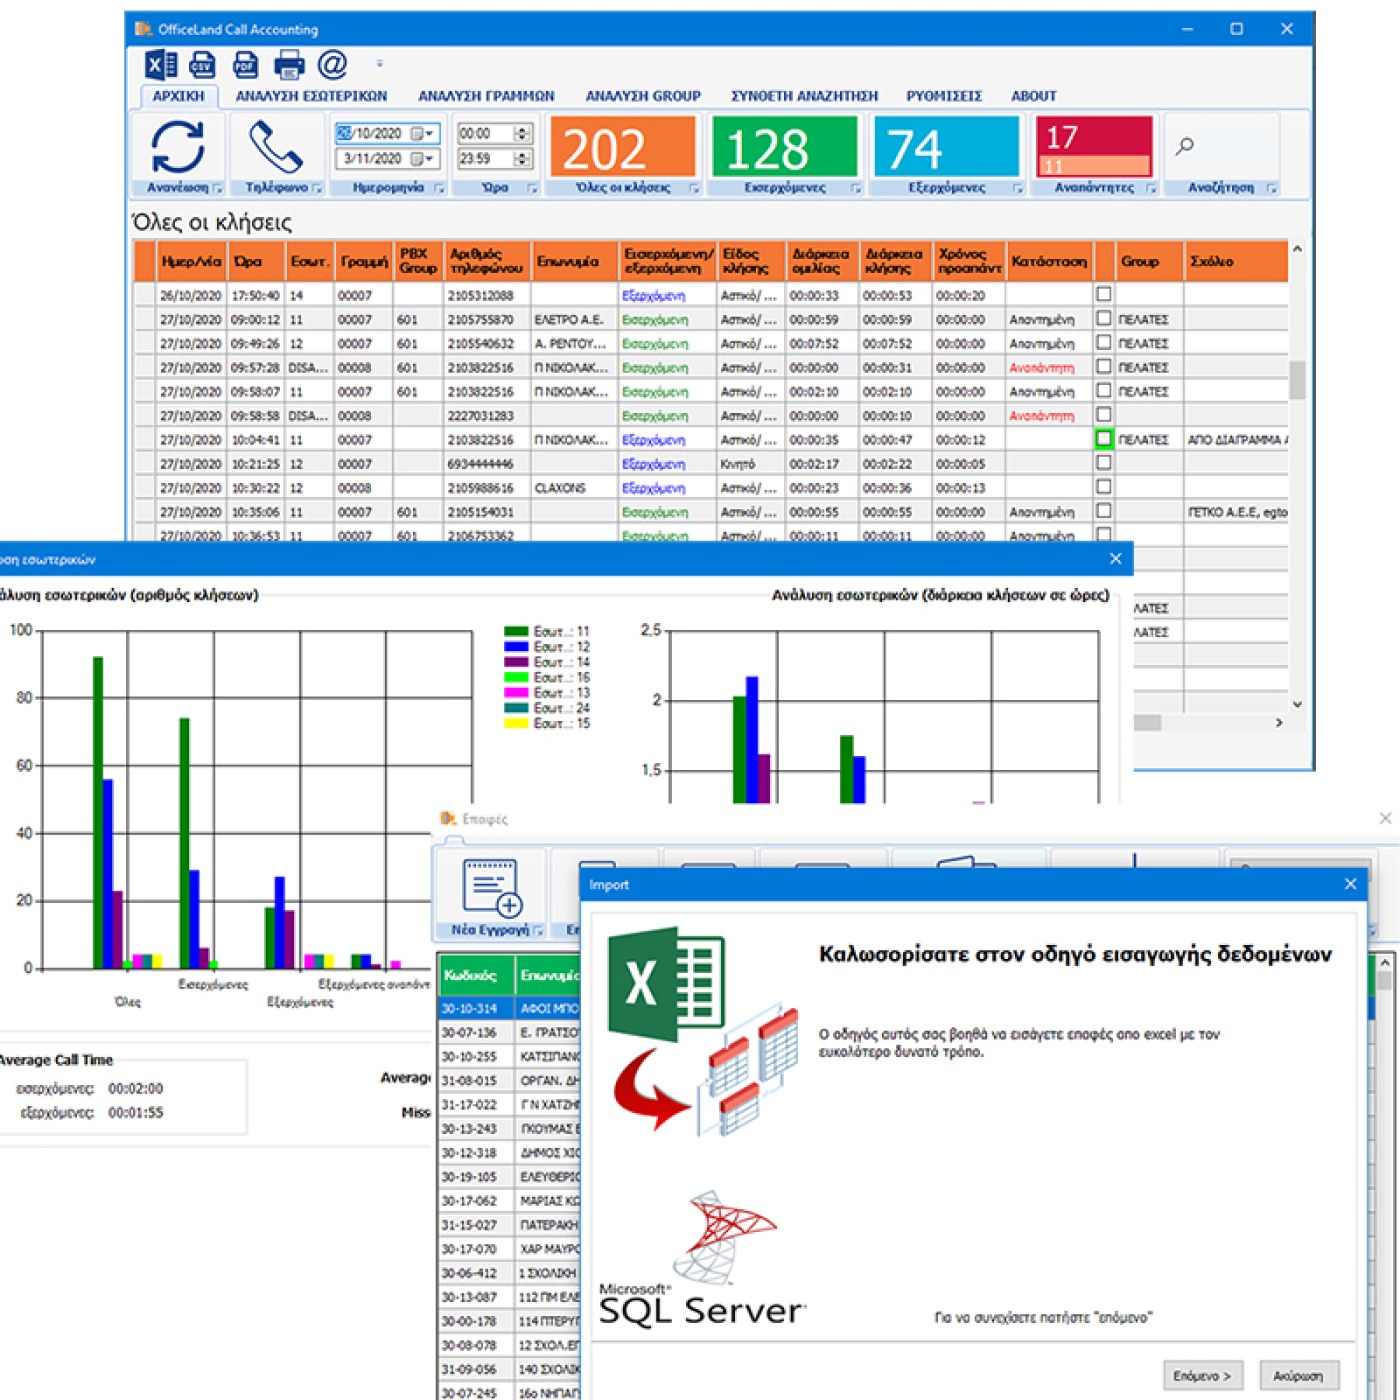Send by email using the @ icon
This screenshot has width=1400, height=1400.
click(x=332, y=65)
